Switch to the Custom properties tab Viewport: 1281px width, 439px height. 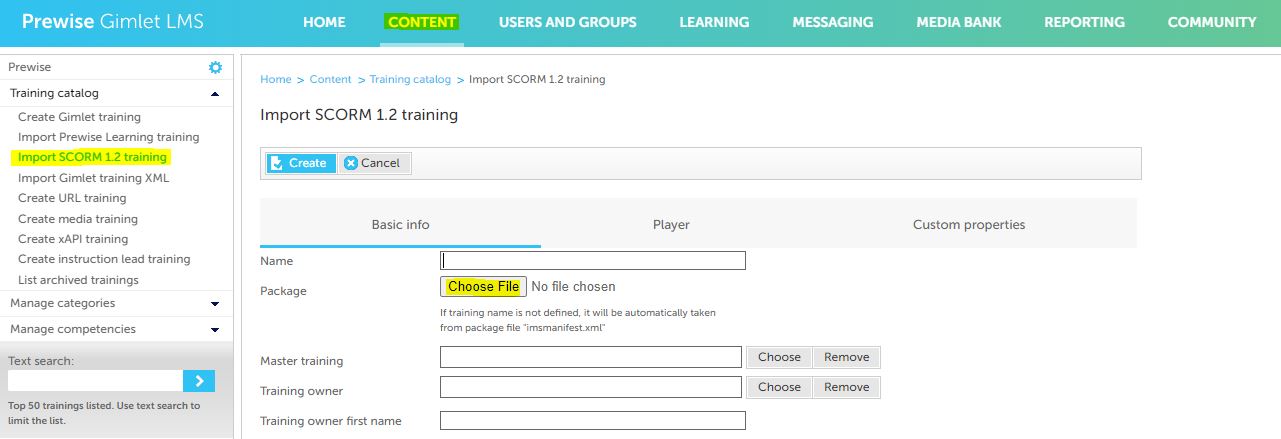[x=969, y=224]
